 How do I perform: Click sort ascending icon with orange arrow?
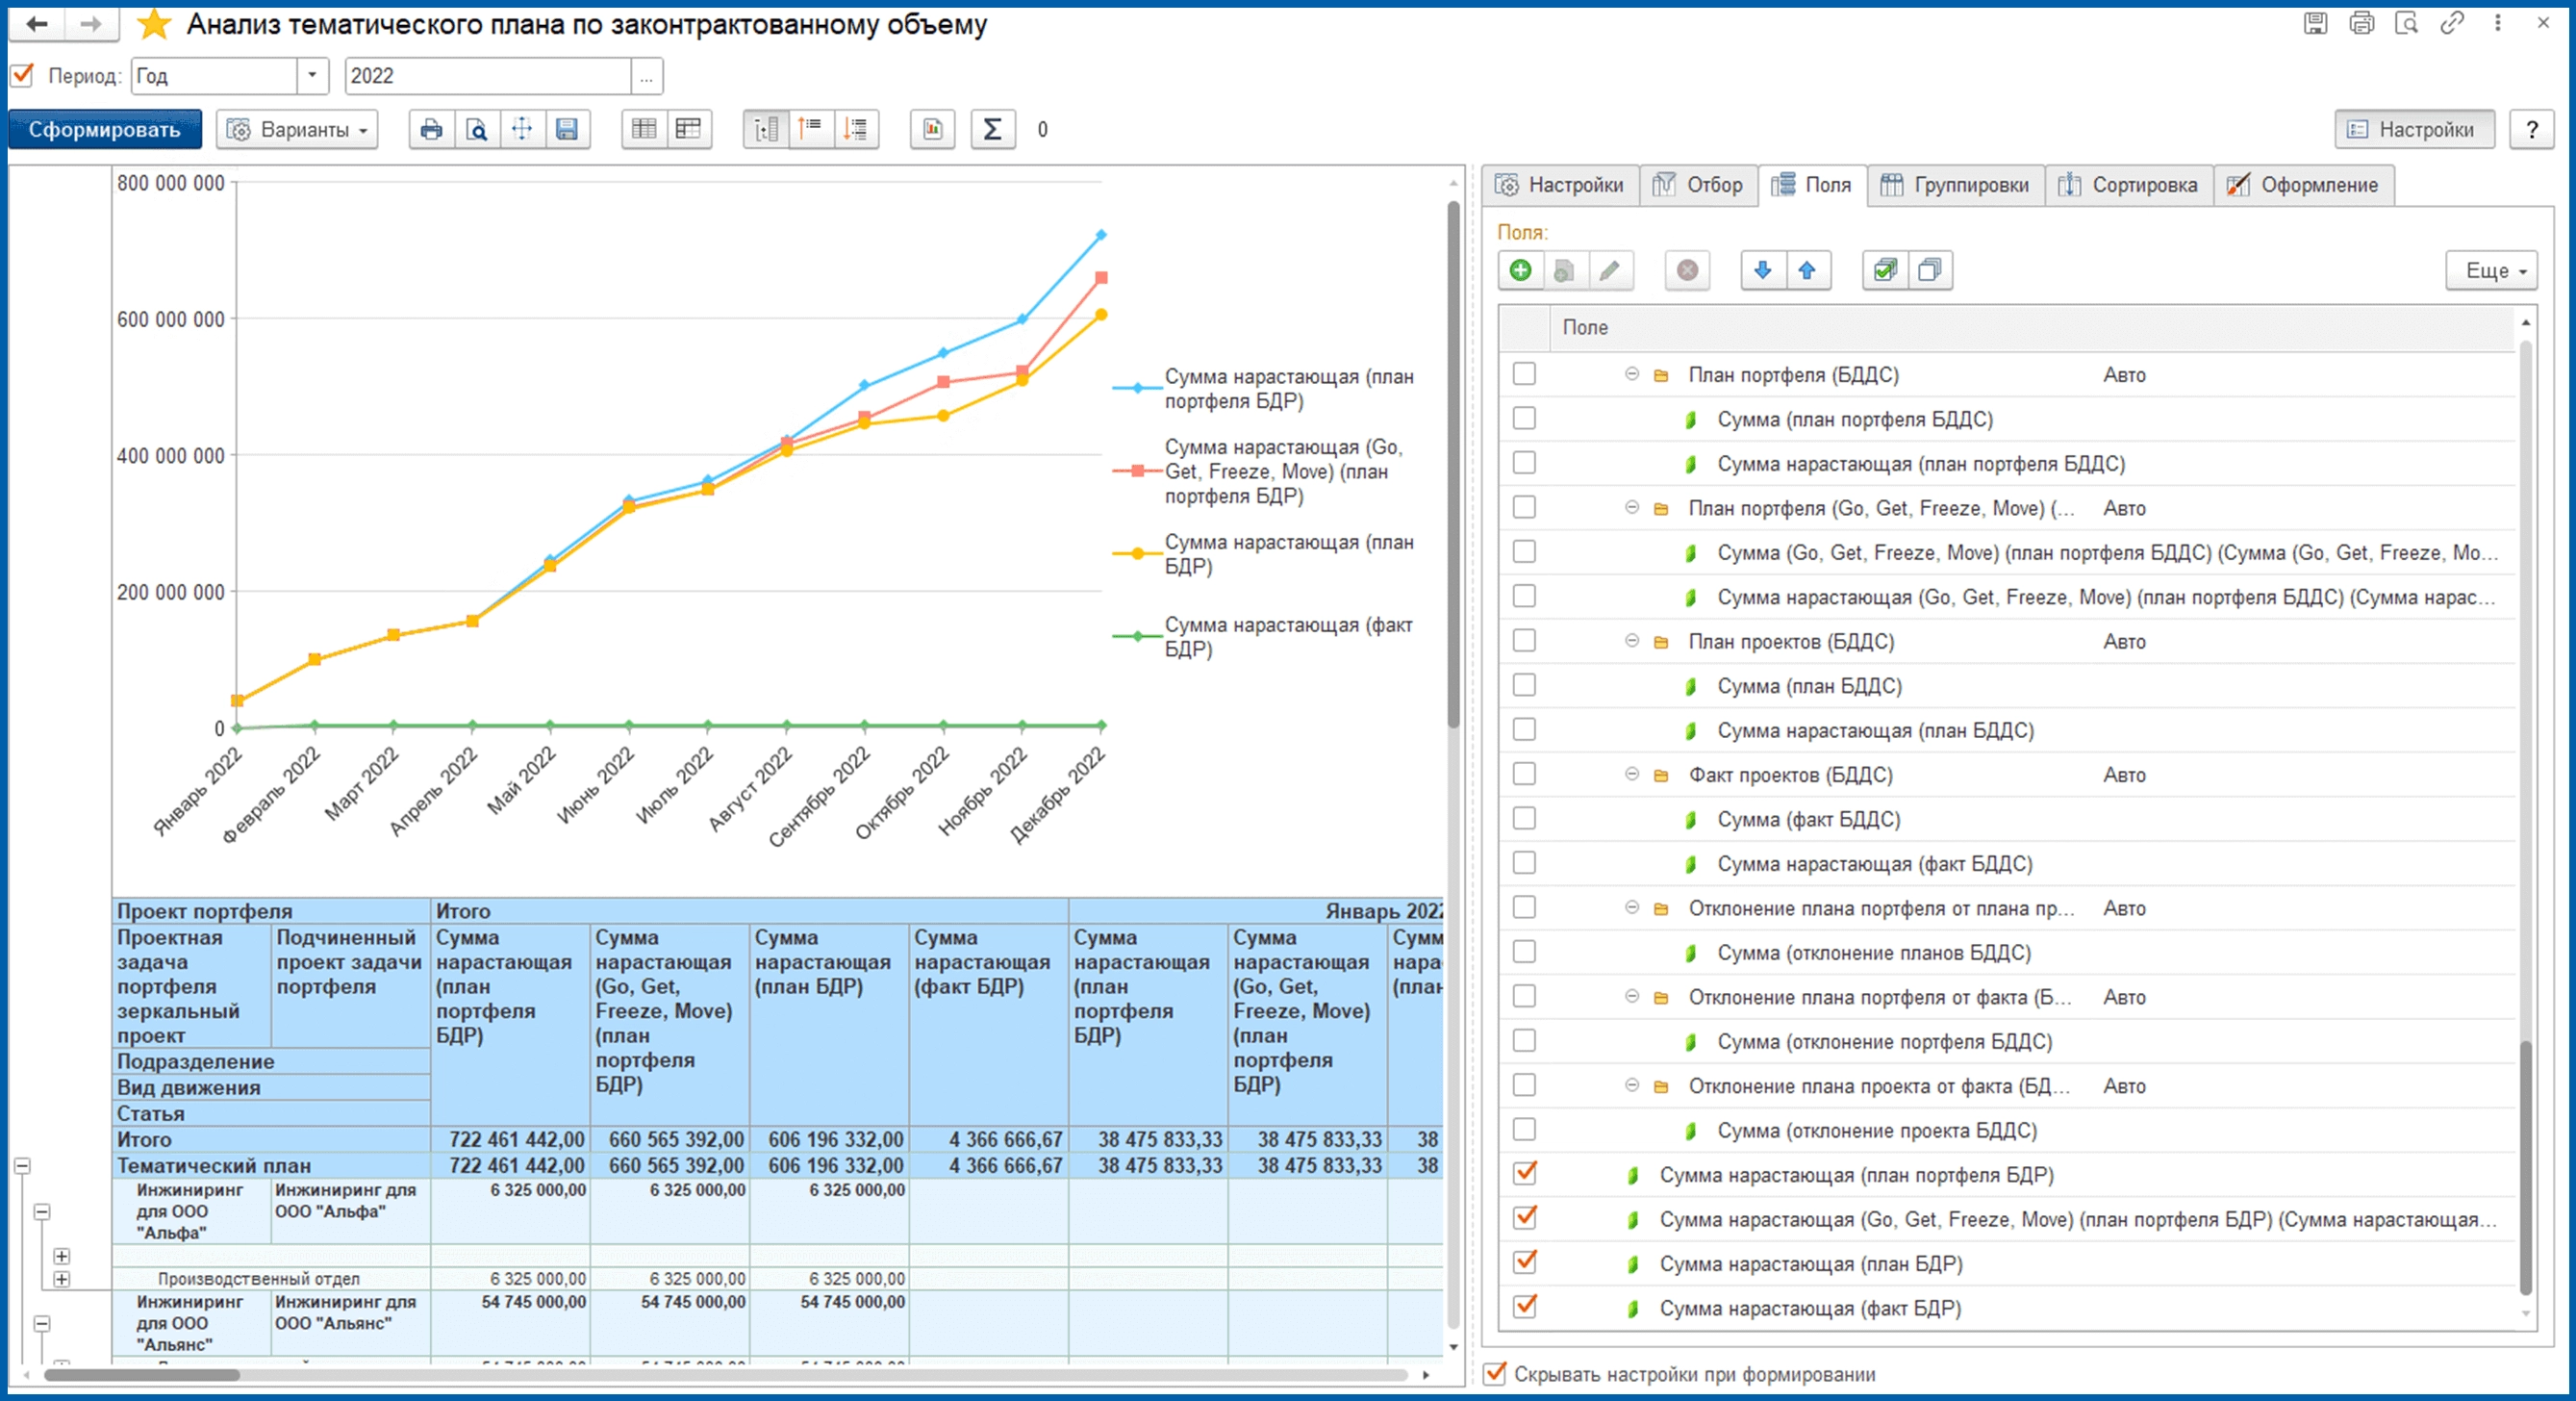pos(810,129)
